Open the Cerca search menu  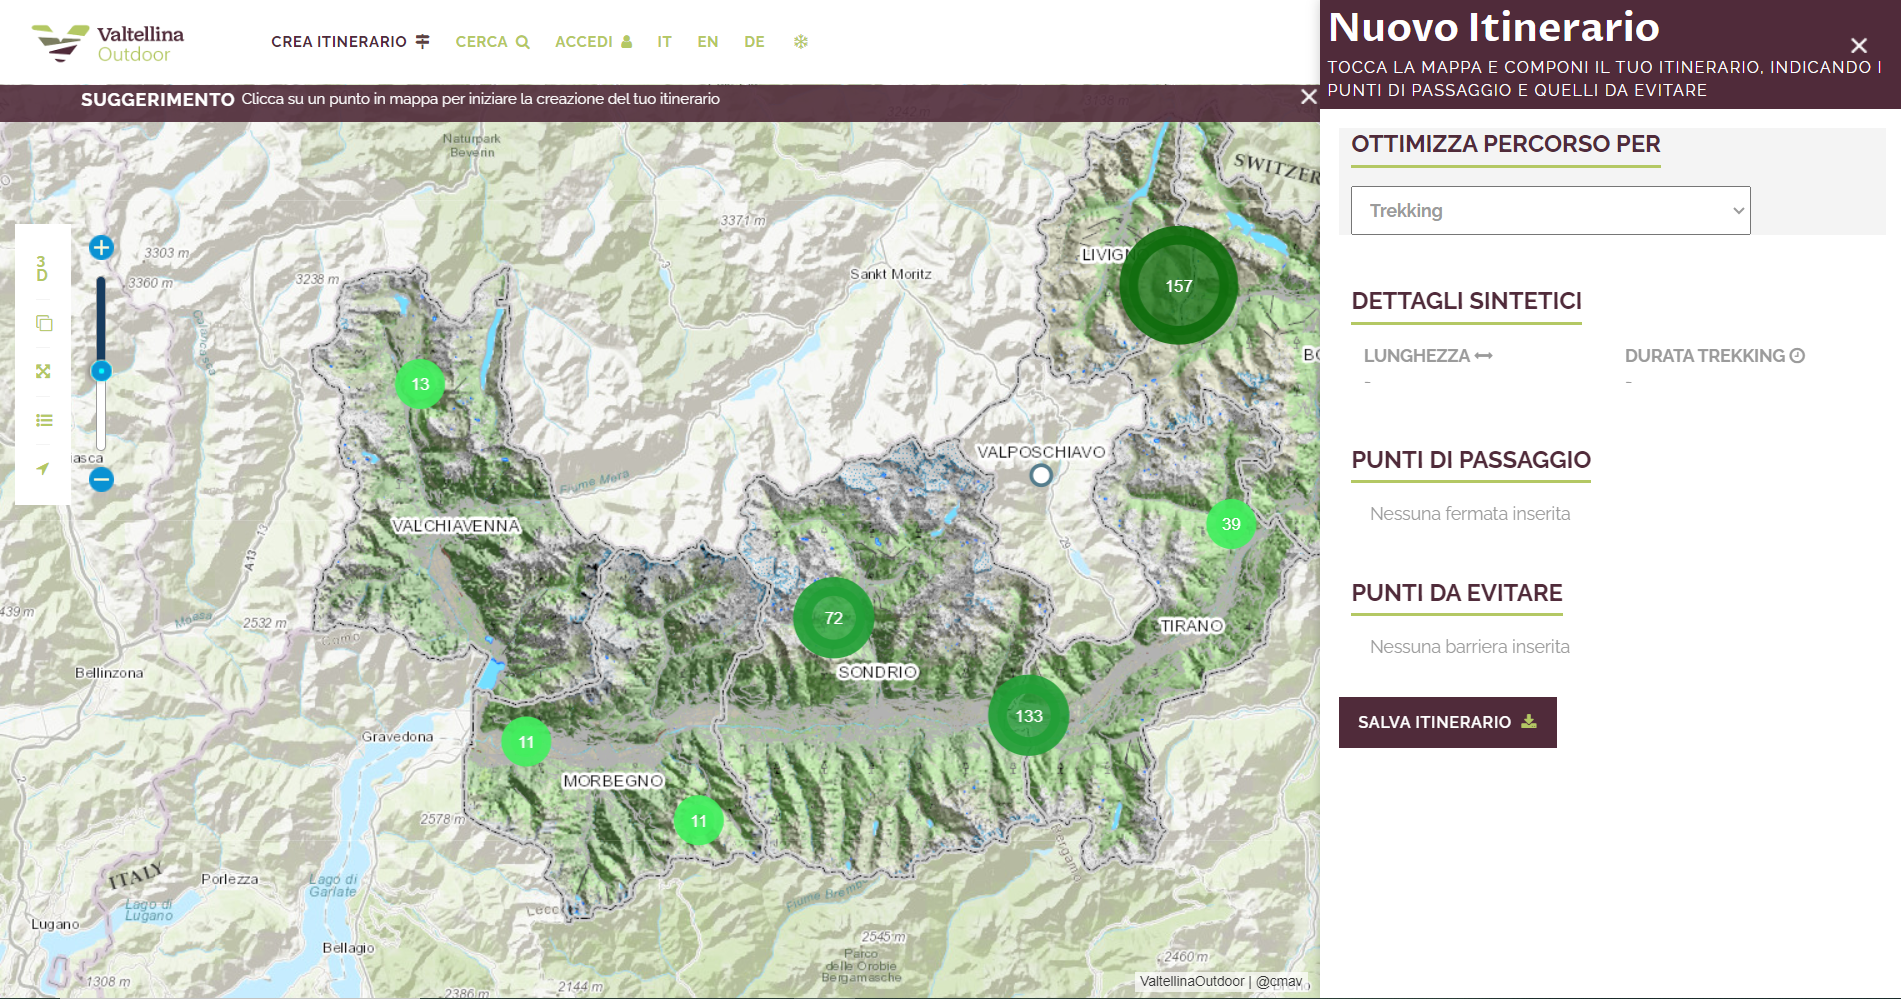pyautogui.click(x=492, y=42)
